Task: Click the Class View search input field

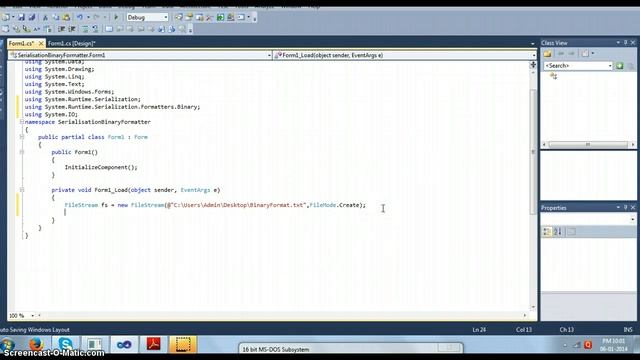Action: pos(578,66)
